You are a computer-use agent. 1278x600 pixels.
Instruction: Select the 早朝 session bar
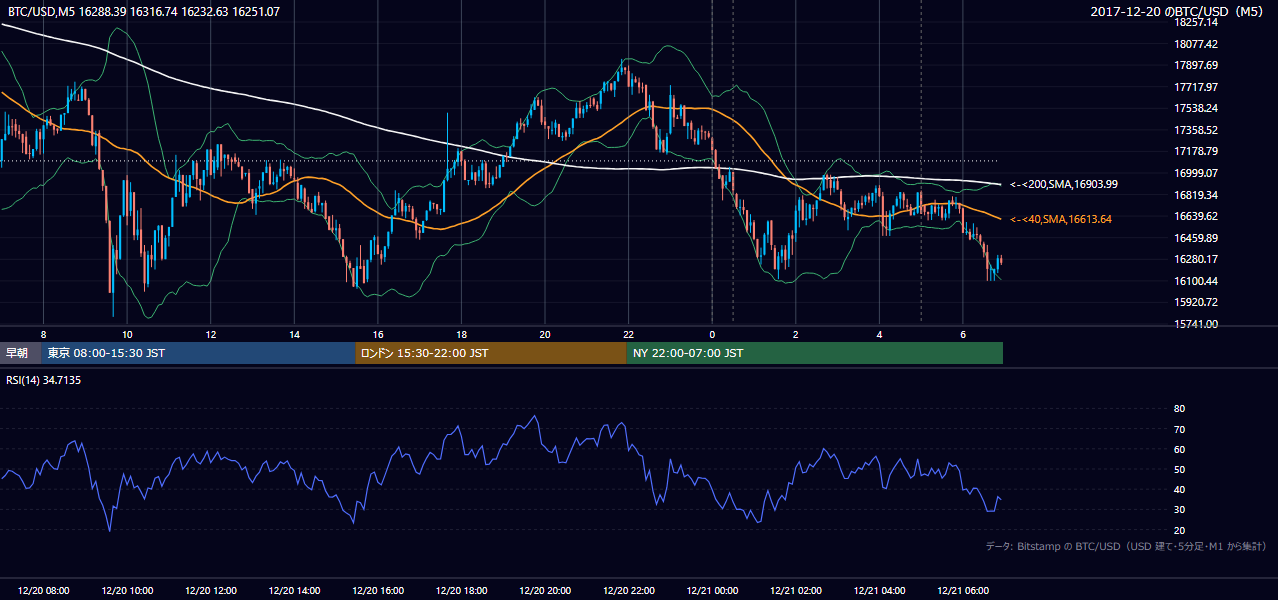(x=20, y=353)
